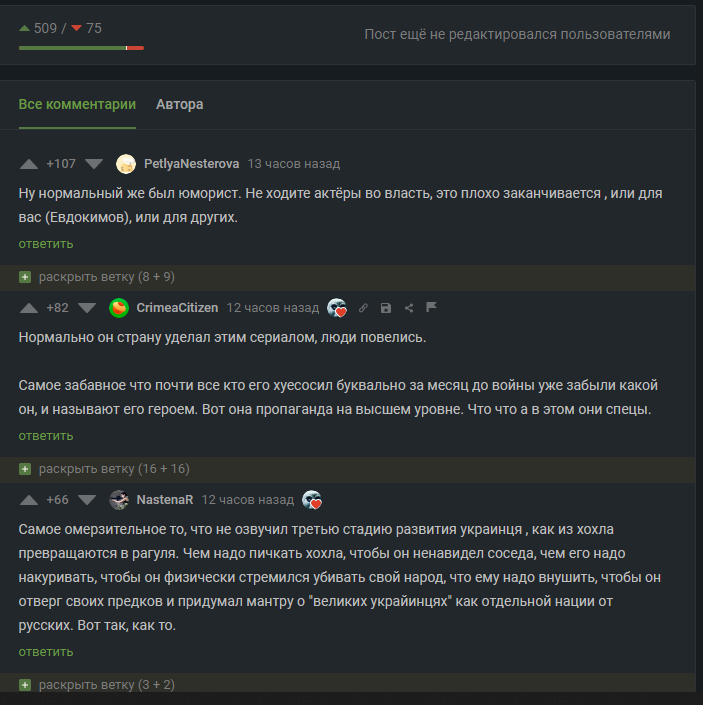The width and height of the screenshot is (703, 705).
Task: Switch to the "Все комментарии" tab
Action: pyautogui.click(x=77, y=104)
